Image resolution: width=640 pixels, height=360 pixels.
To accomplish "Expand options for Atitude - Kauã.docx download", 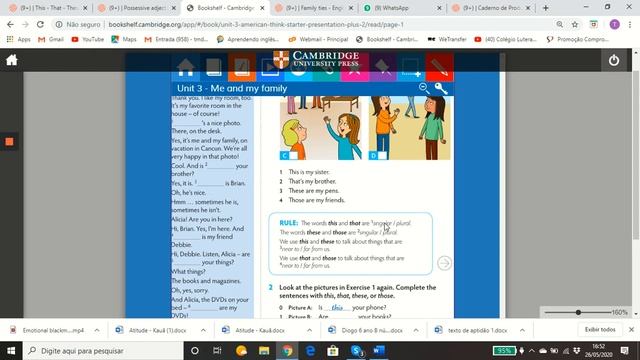I will (x=309, y=330).
